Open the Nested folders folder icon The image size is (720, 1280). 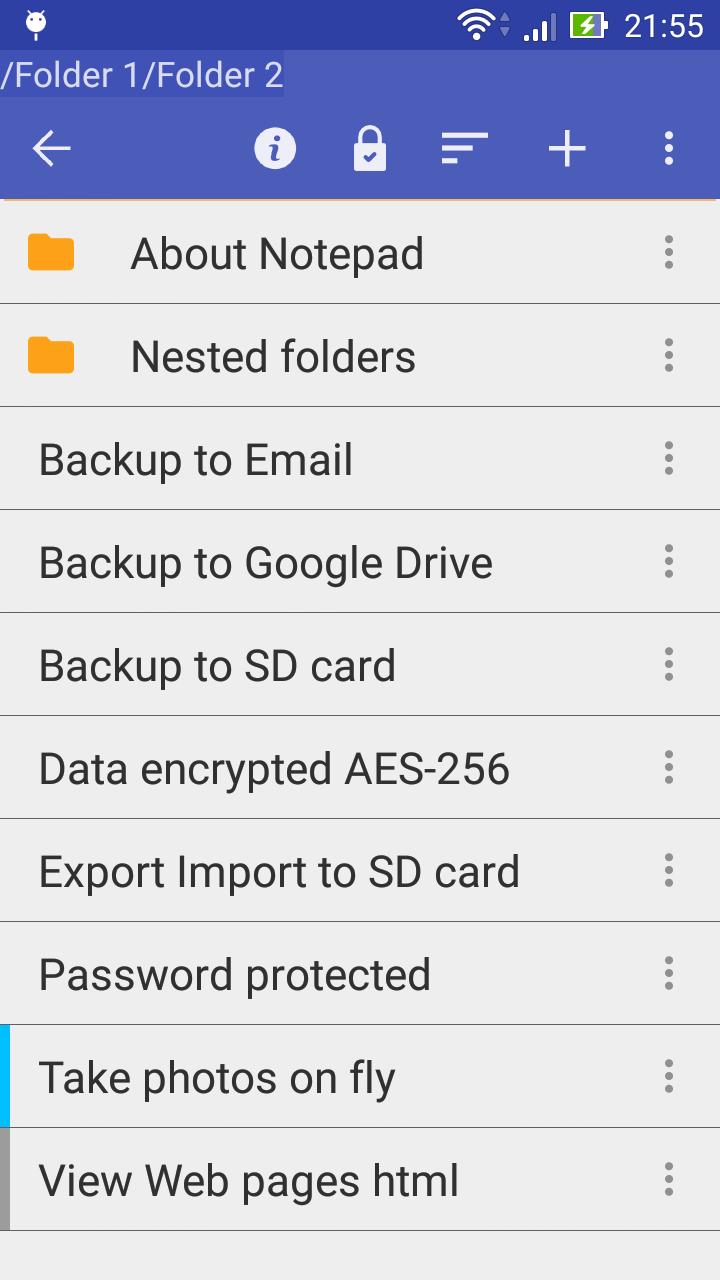pyautogui.click(x=51, y=355)
